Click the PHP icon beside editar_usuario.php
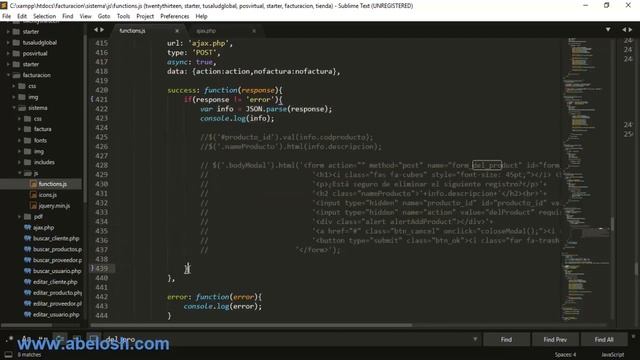 click(28, 315)
